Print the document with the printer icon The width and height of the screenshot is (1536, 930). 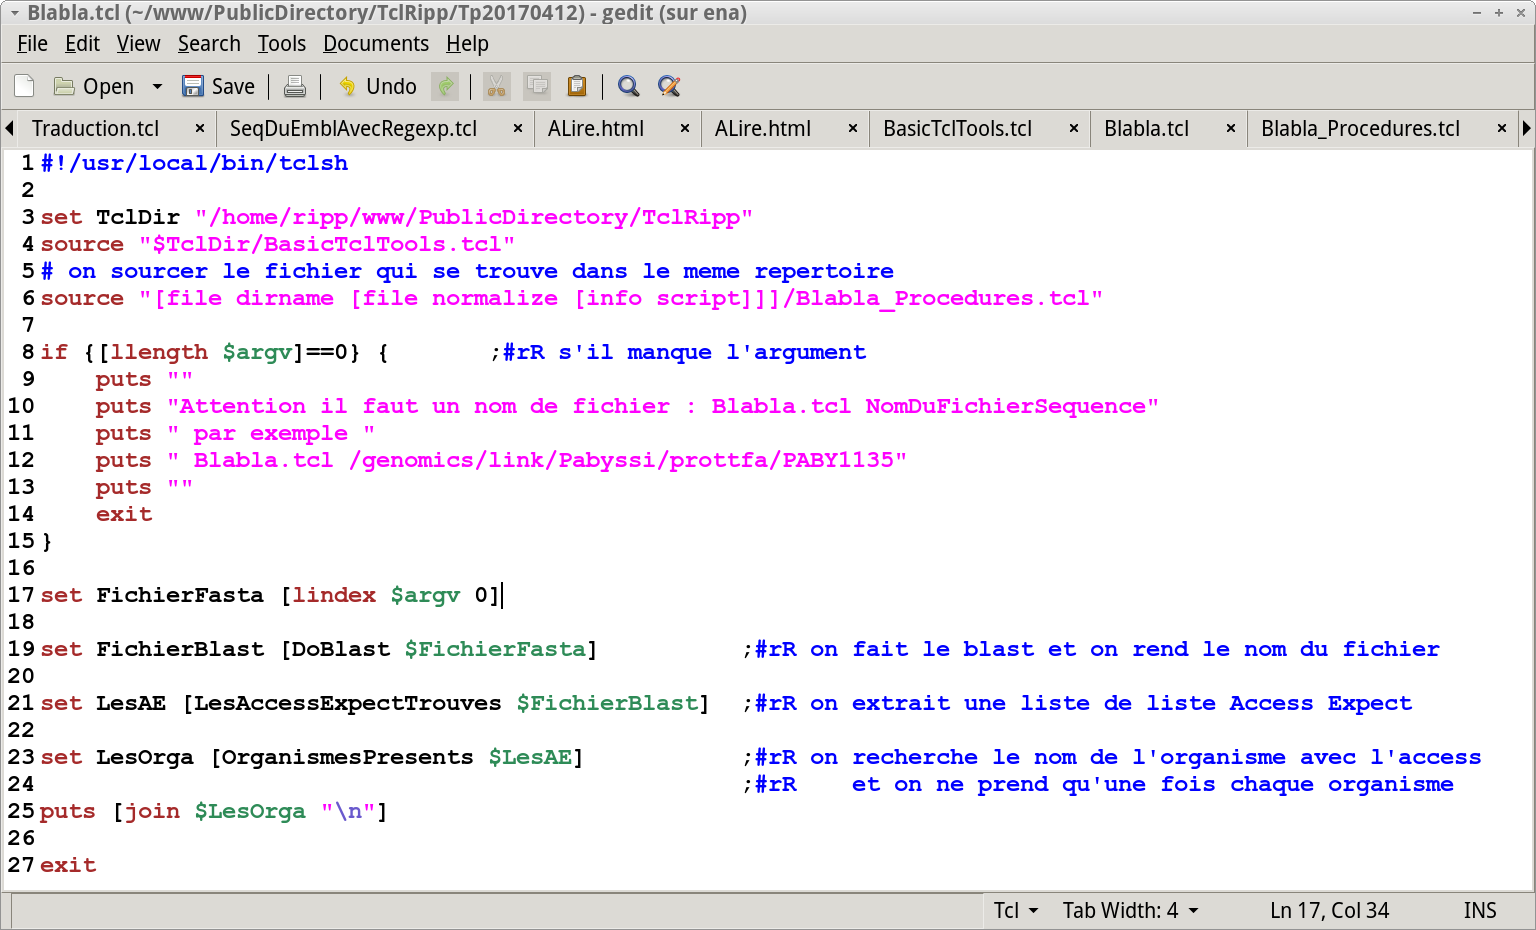(x=295, y=86)
